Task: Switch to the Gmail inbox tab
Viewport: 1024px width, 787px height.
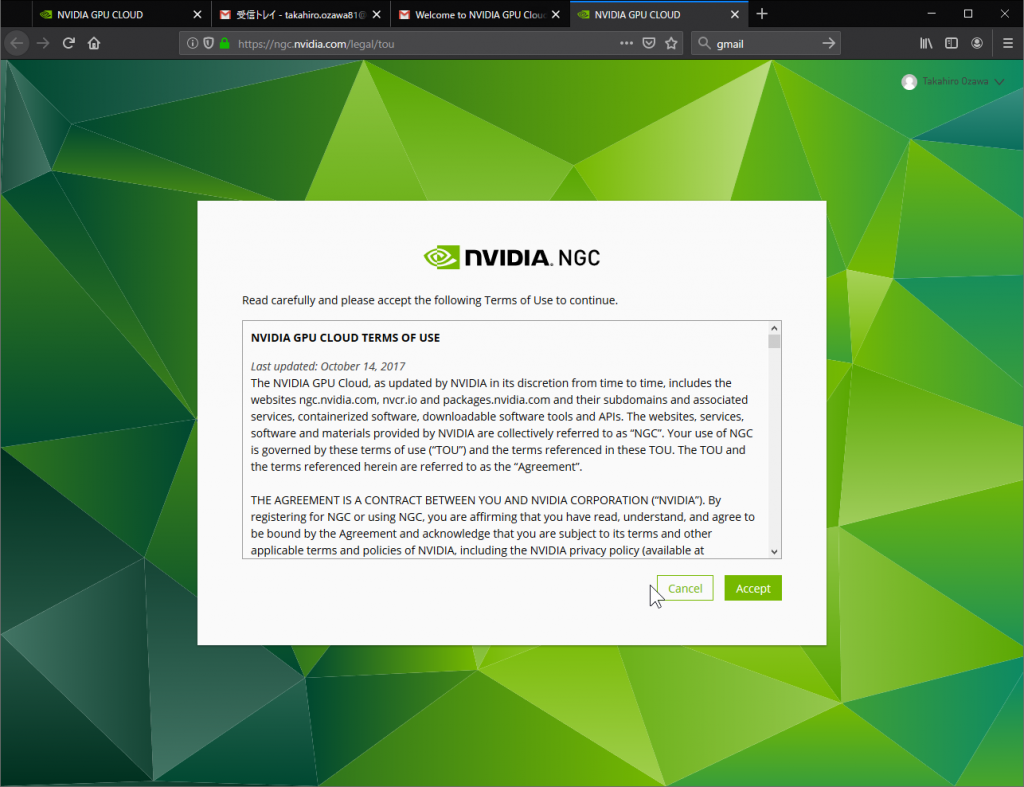Action: coord(296,15)
